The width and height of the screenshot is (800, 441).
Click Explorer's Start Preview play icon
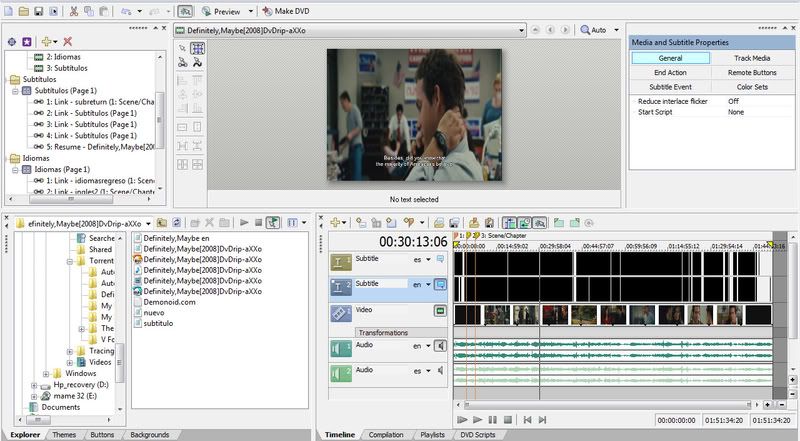pos(244,223)
